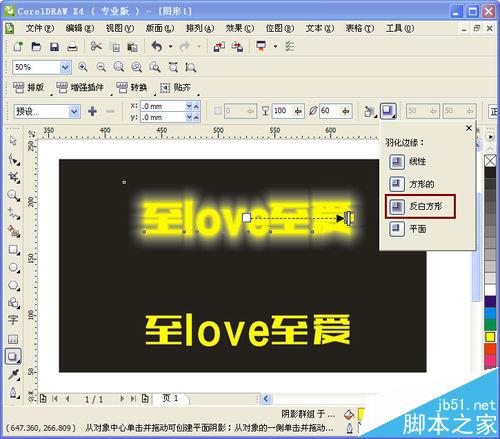The width and height of the screenshot is (500, 439).
Task: Click the x offset input field
Action: tap(162, 106)
